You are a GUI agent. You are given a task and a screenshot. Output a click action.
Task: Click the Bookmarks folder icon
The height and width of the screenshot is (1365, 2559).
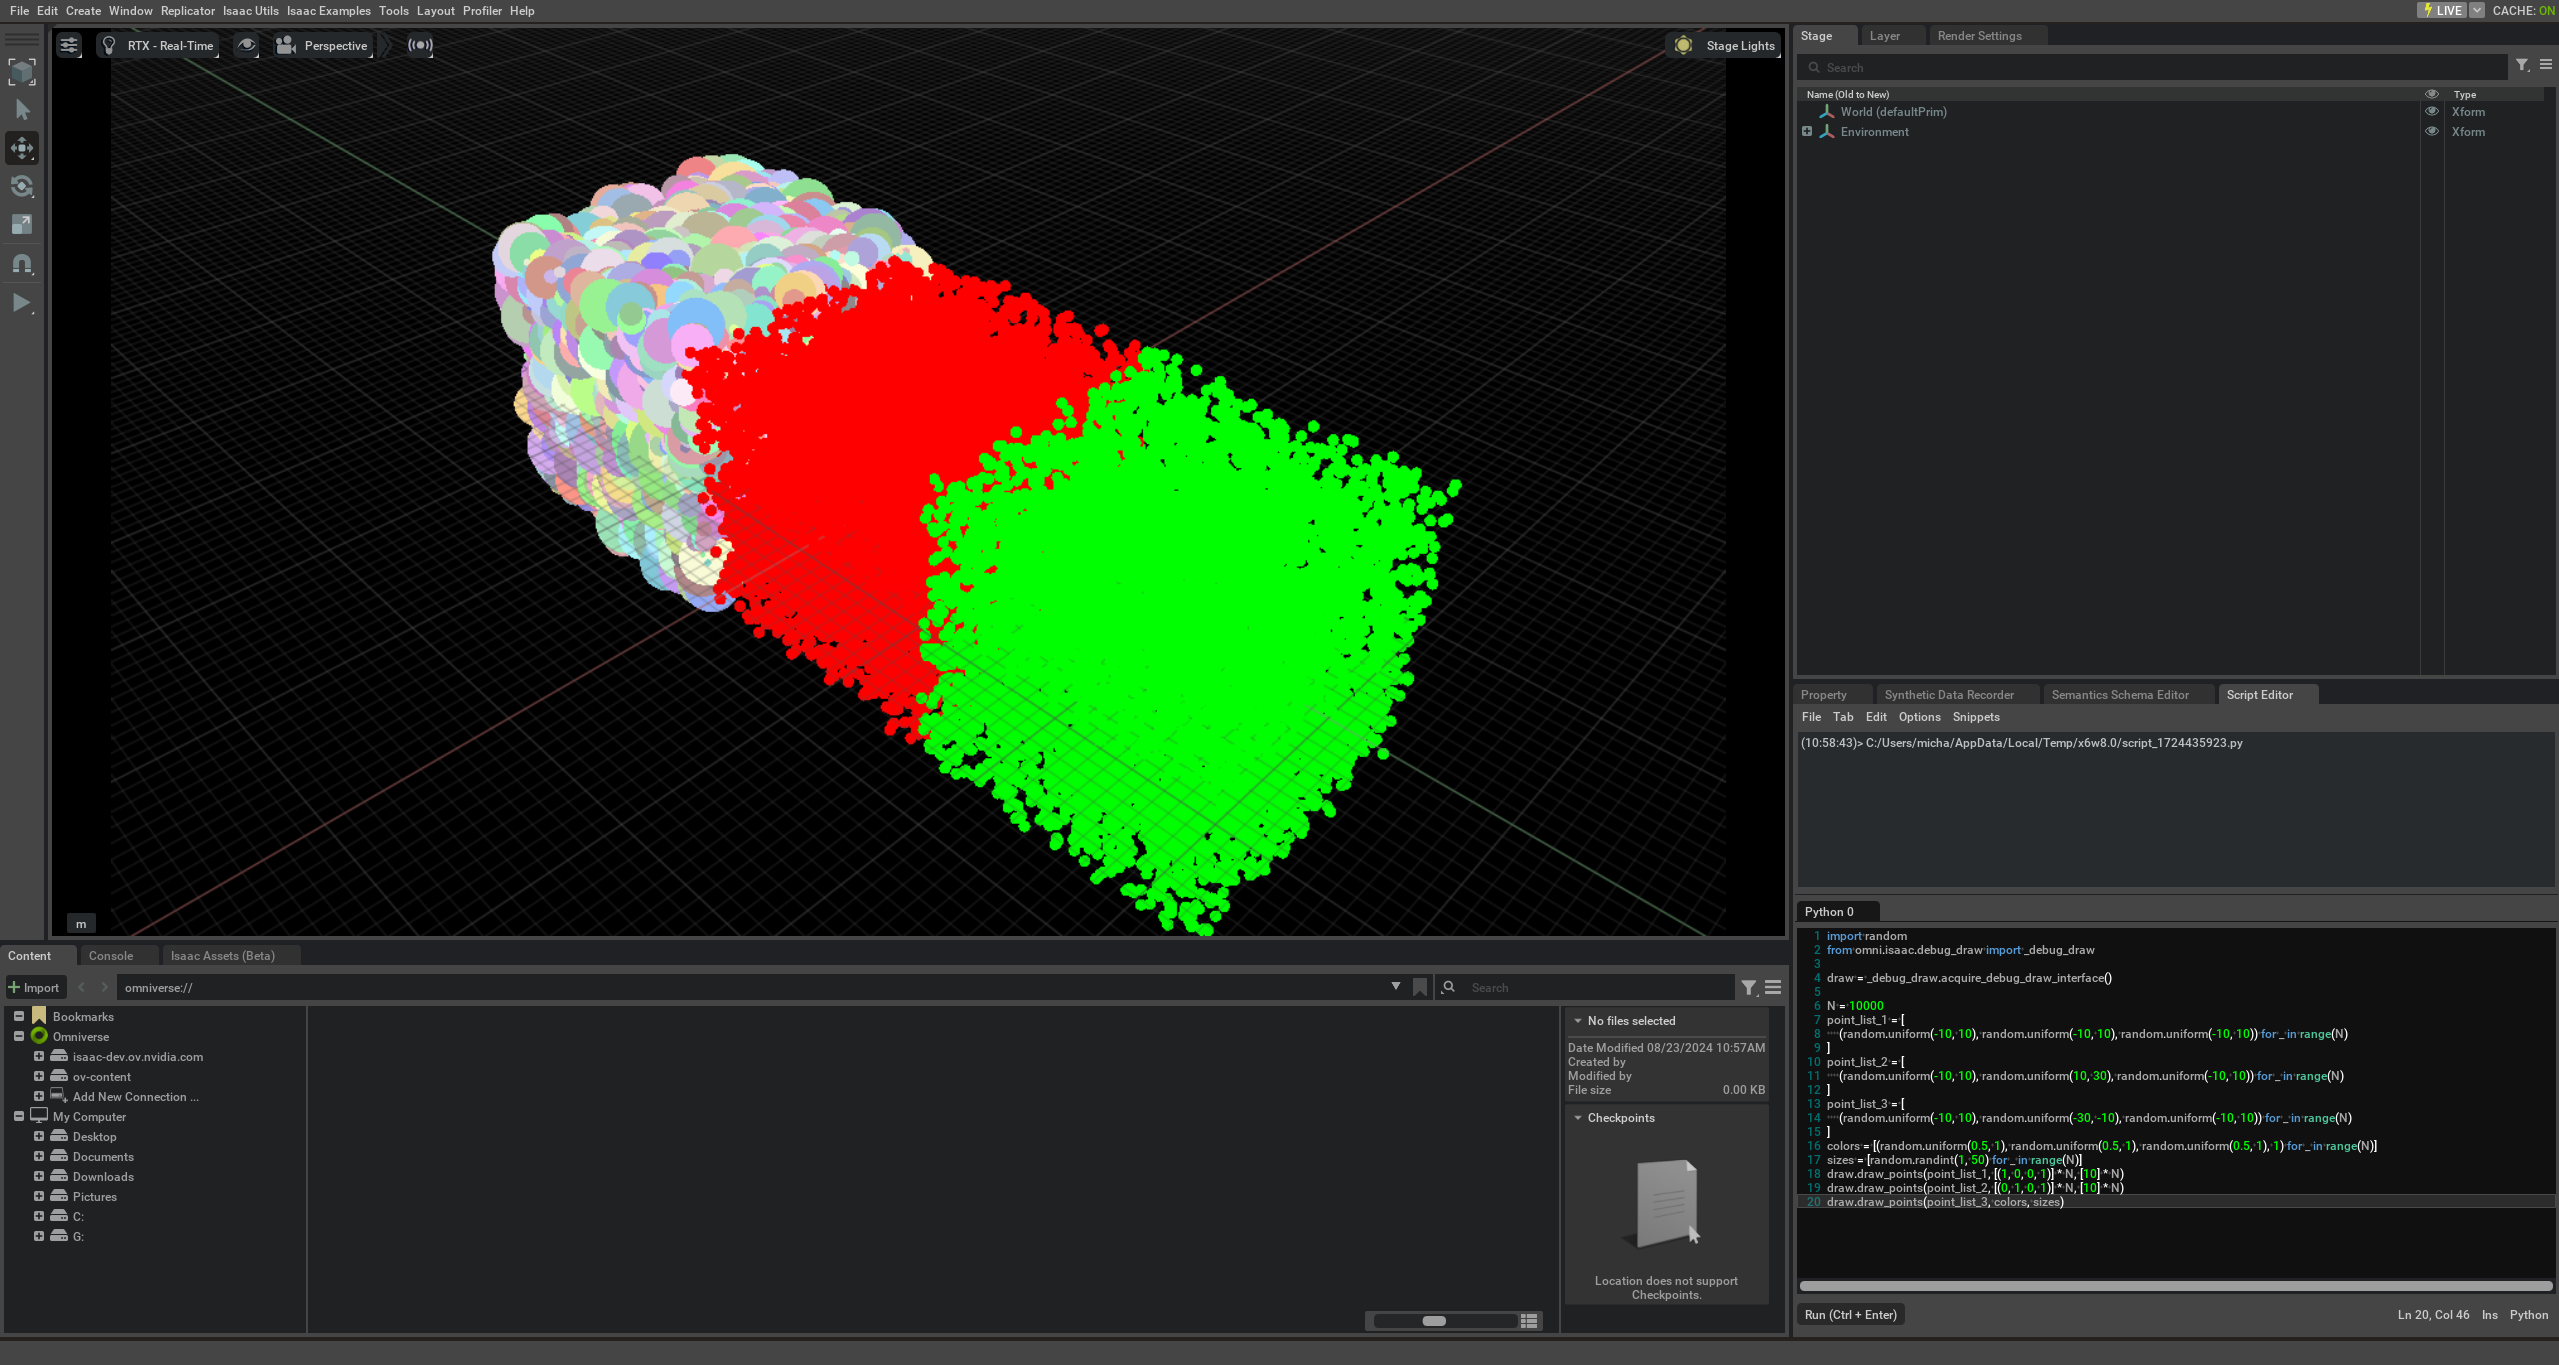click(x=39, y=1016)
